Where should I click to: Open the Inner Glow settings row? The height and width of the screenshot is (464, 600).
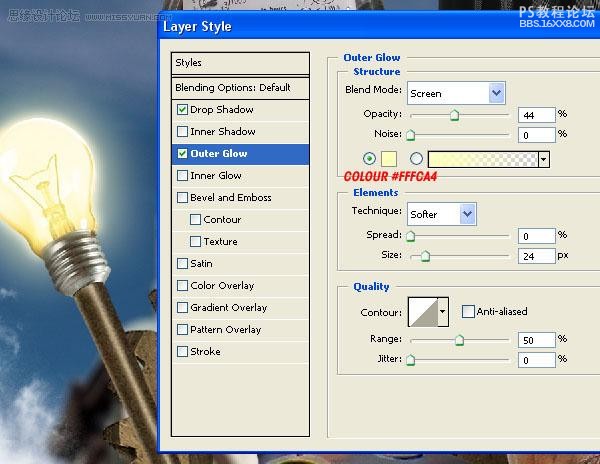click(x=240, y=176)
